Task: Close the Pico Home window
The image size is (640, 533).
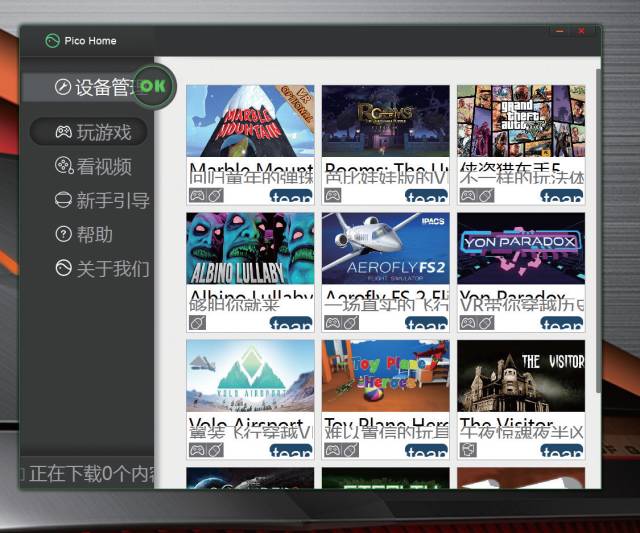Action: point(582,31)
